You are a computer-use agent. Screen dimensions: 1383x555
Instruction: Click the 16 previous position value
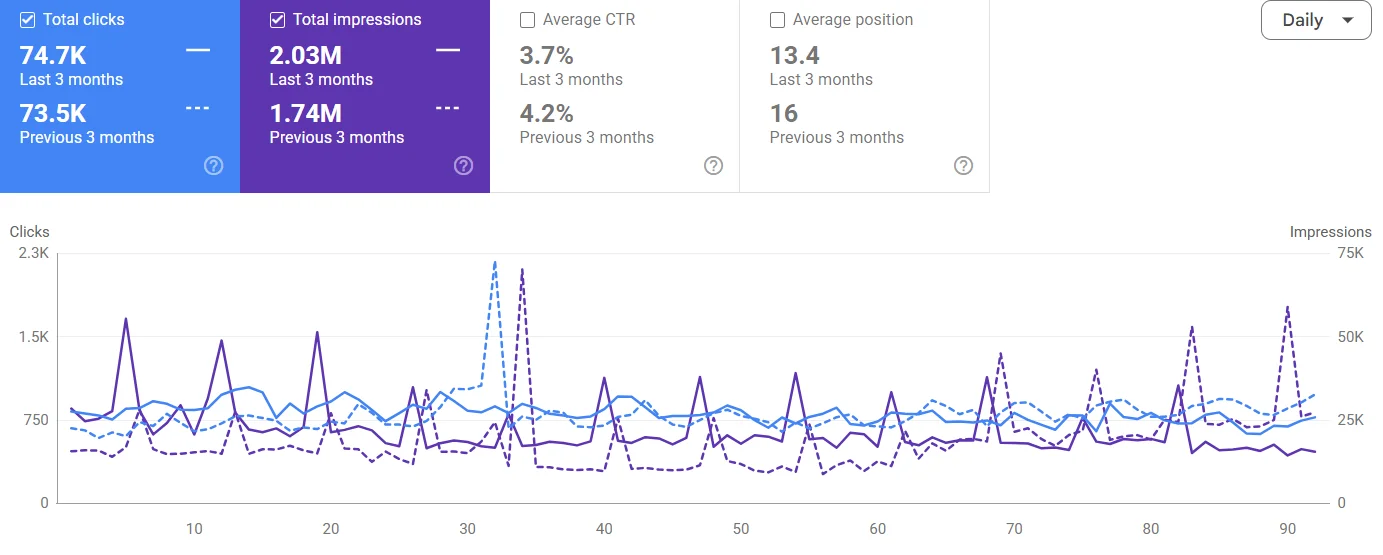tap(784, 113)
